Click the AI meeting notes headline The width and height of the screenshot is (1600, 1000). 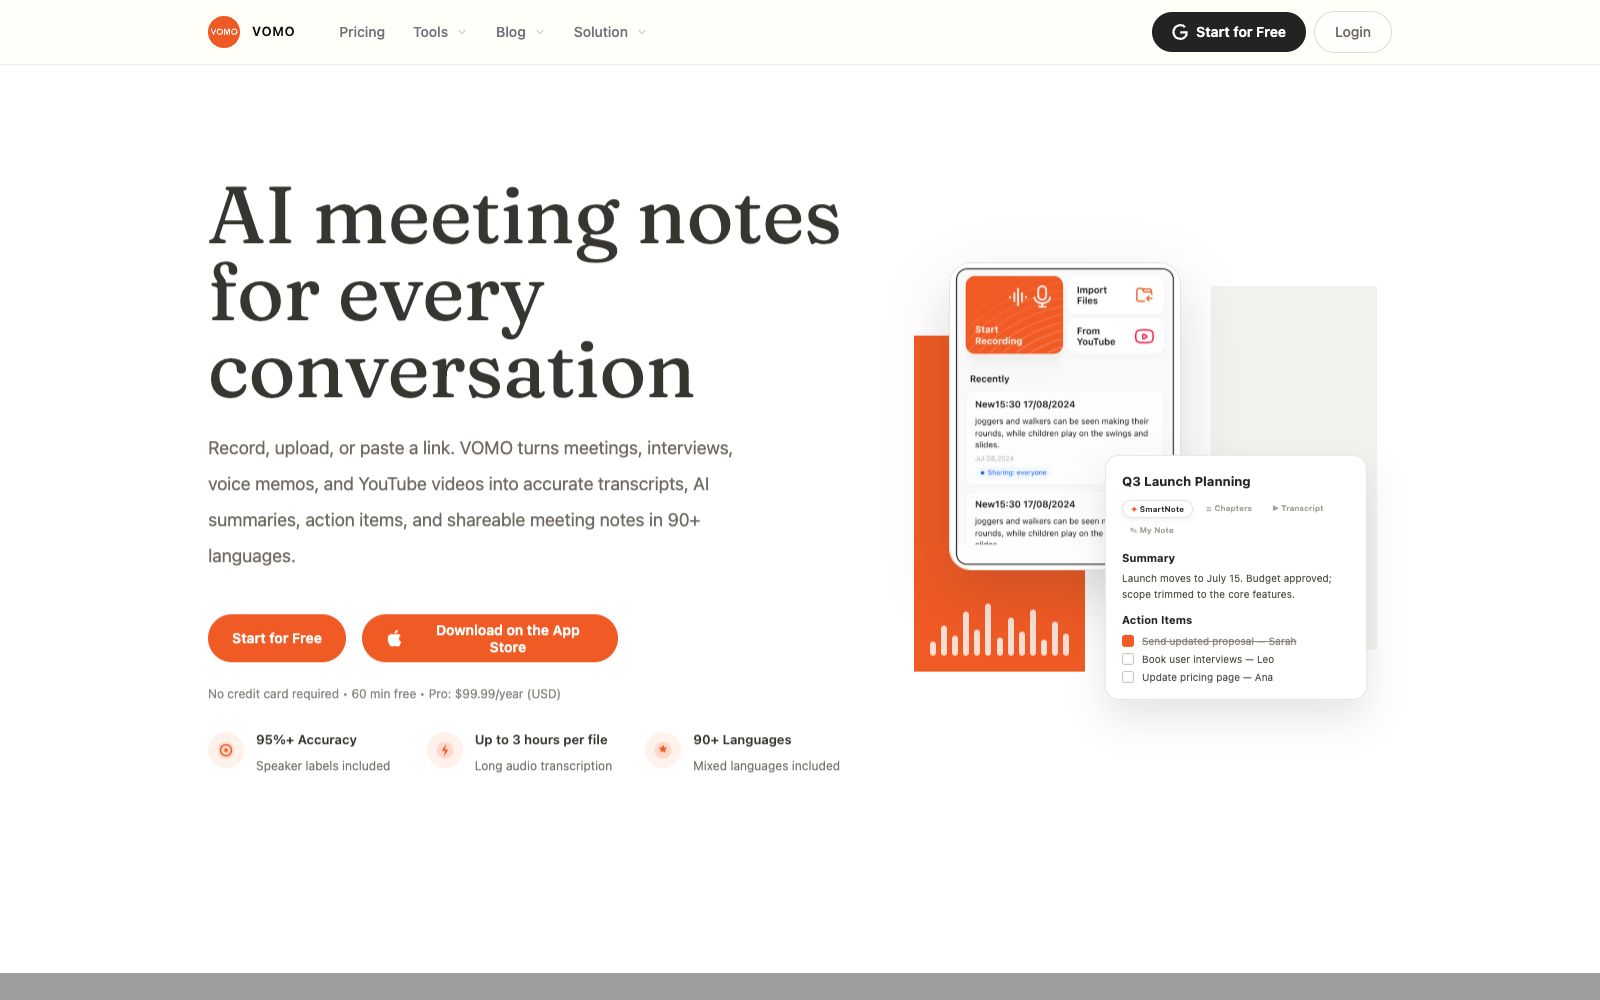(525, 292)
